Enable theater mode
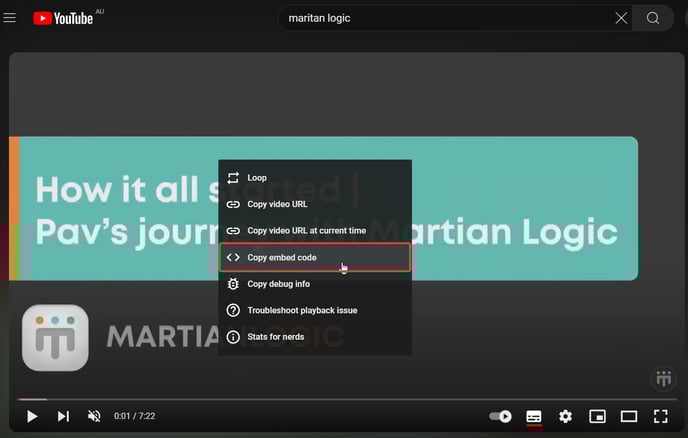The image size is (688, 438). point(629,416)
